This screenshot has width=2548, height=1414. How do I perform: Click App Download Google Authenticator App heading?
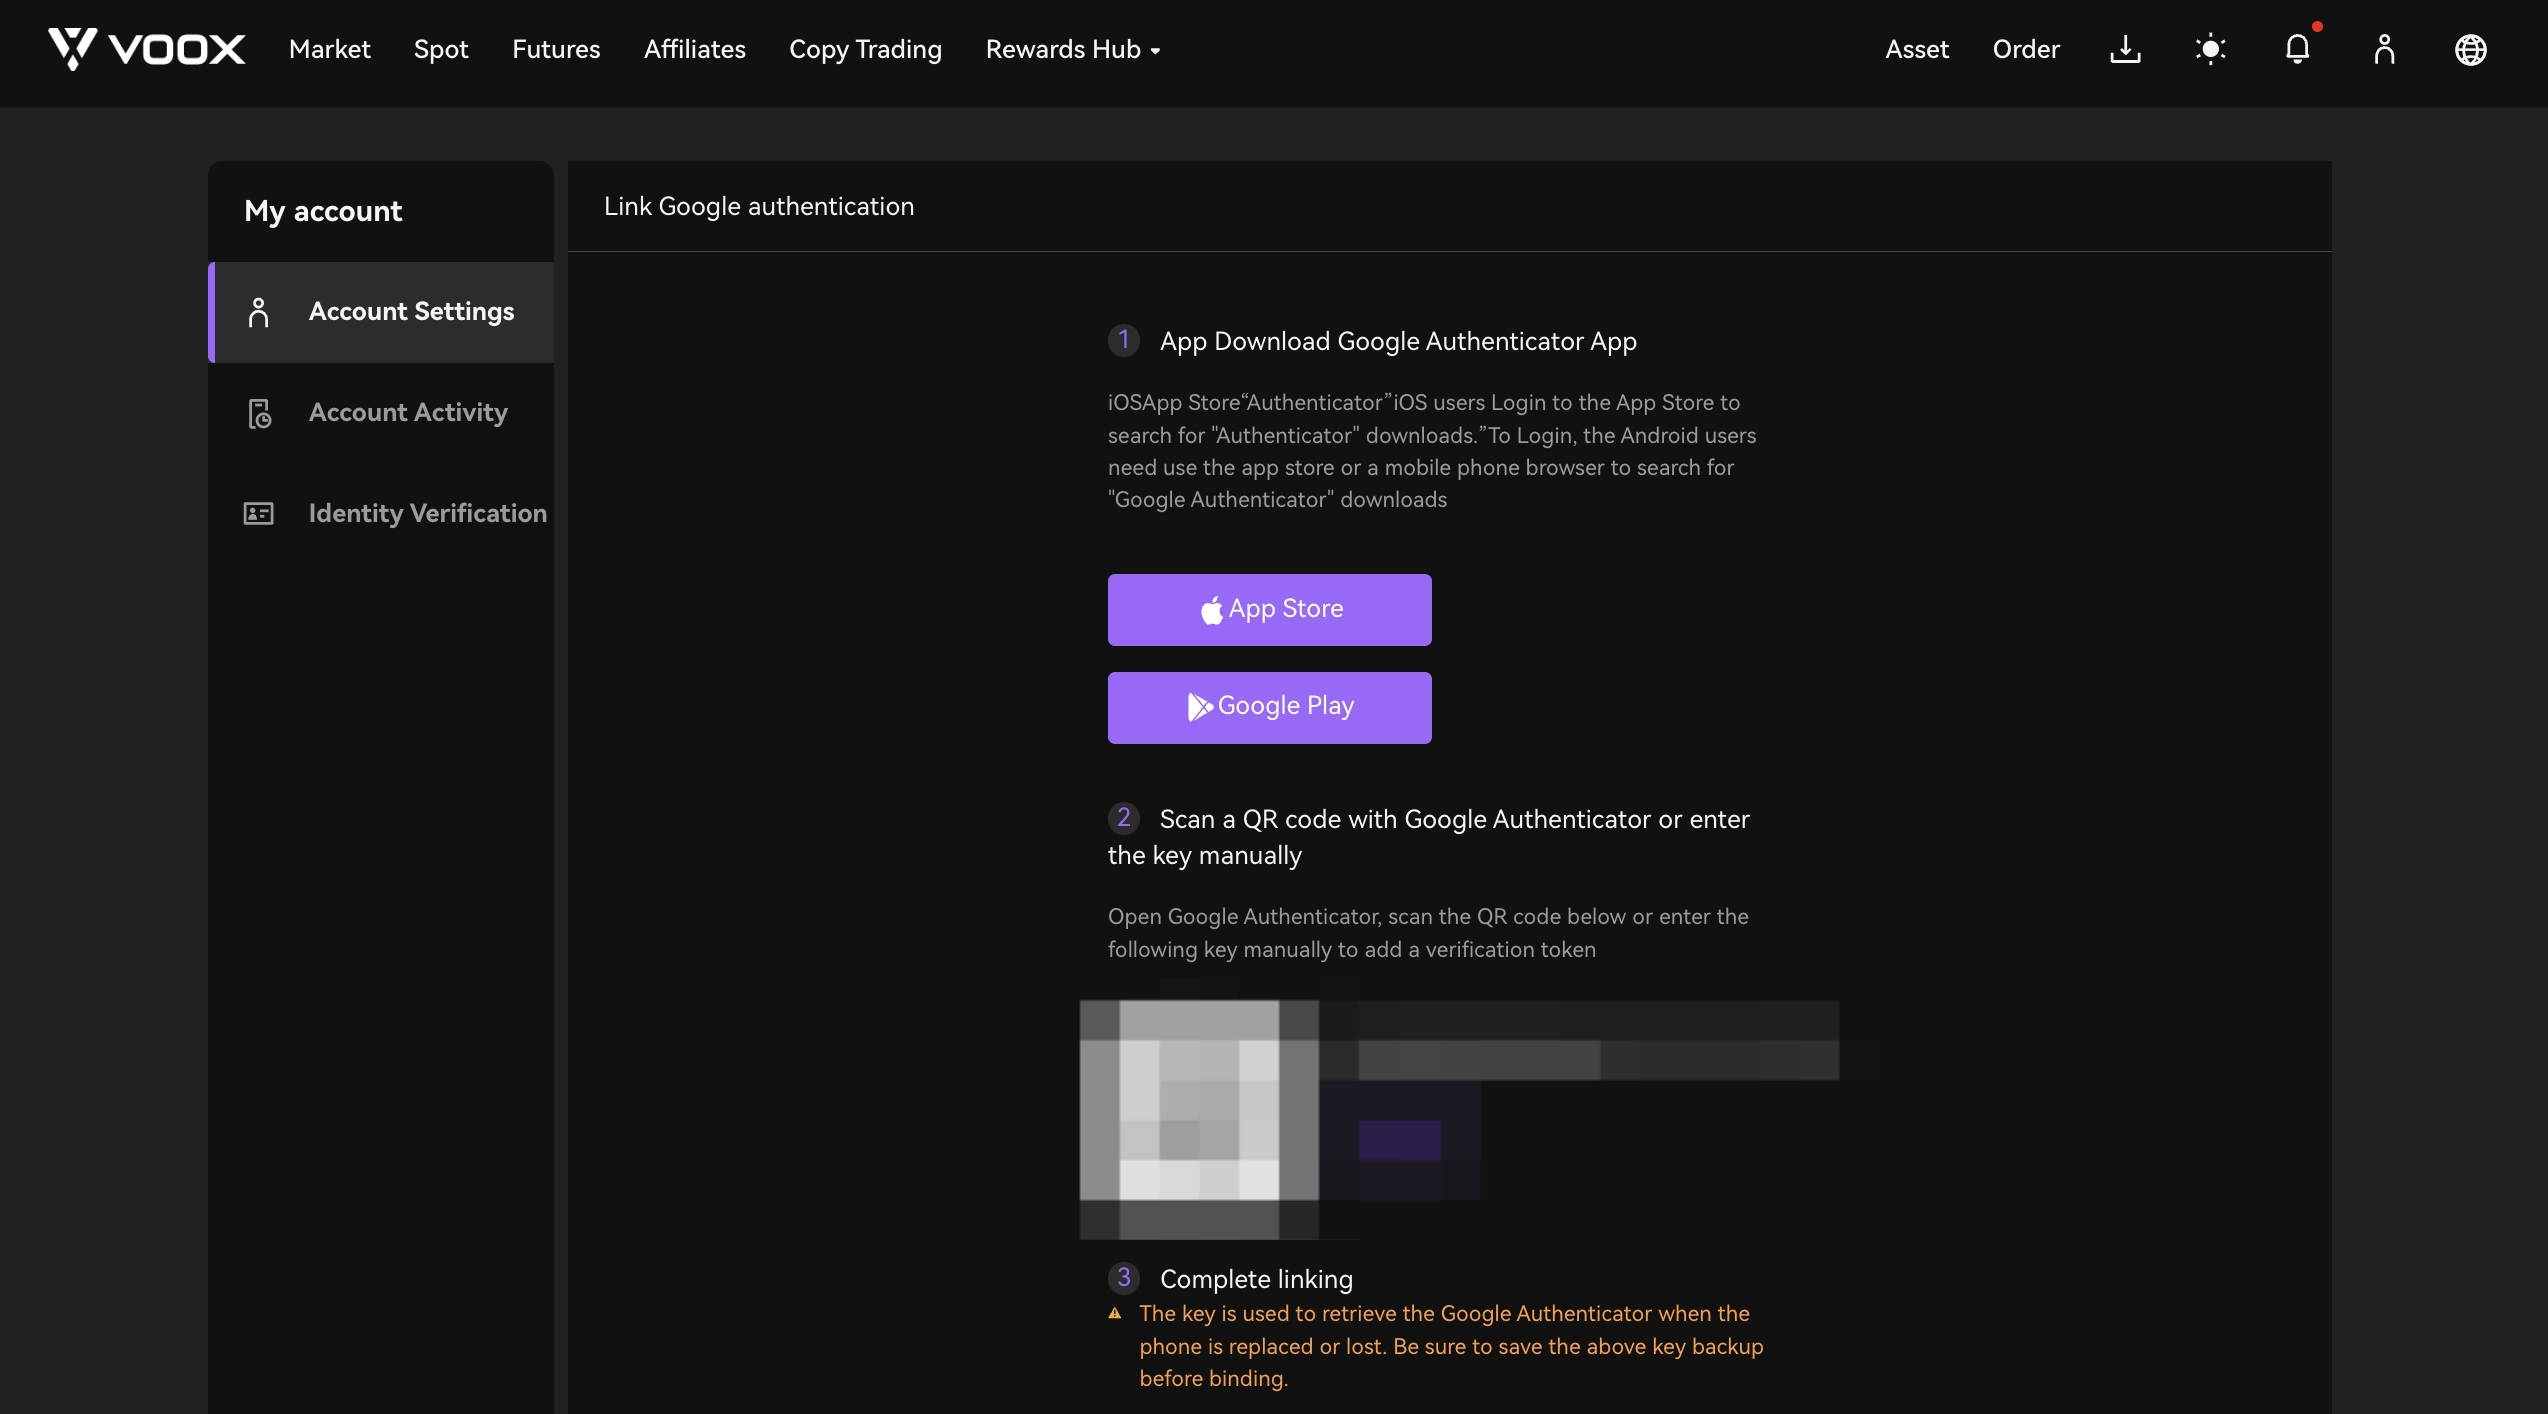[x=1397, y=341]
